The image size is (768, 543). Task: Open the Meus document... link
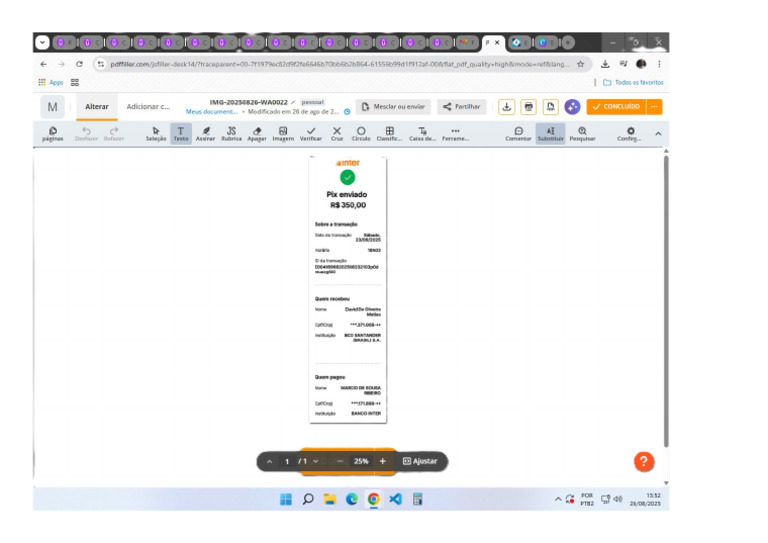coord(212,112)
